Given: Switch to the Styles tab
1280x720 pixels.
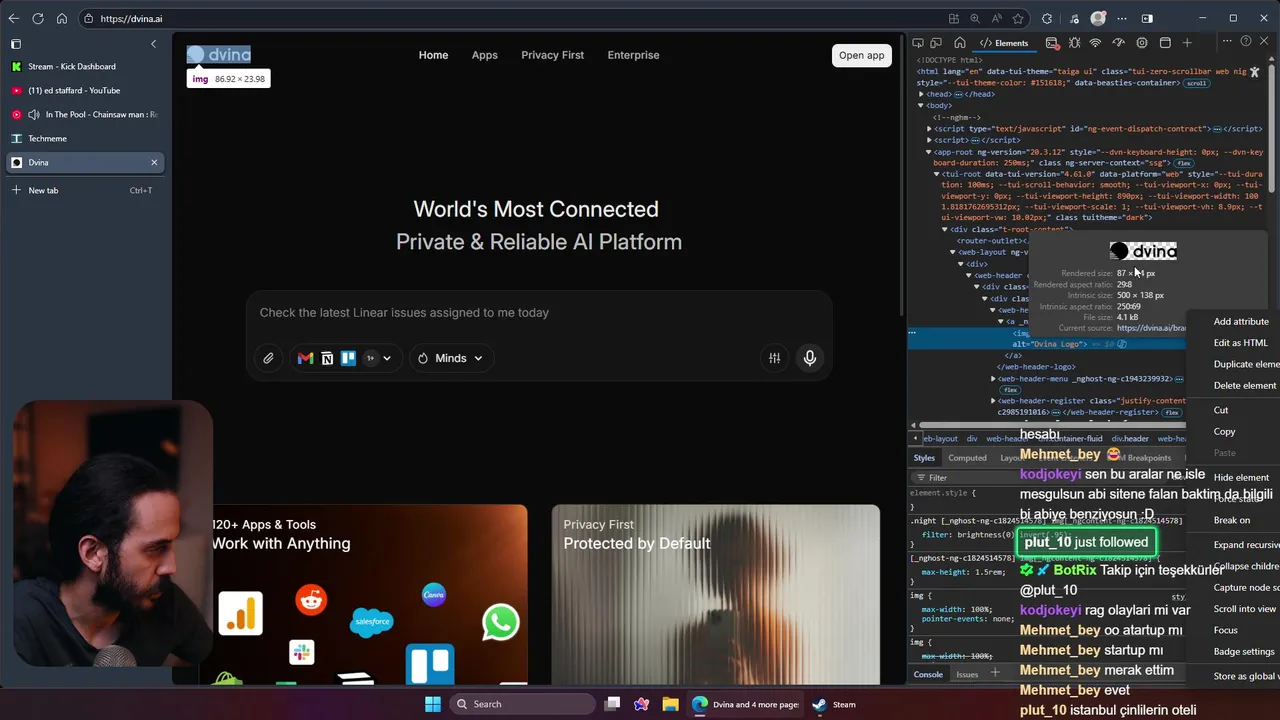Looking at the screenshot, I should [924, 458].
